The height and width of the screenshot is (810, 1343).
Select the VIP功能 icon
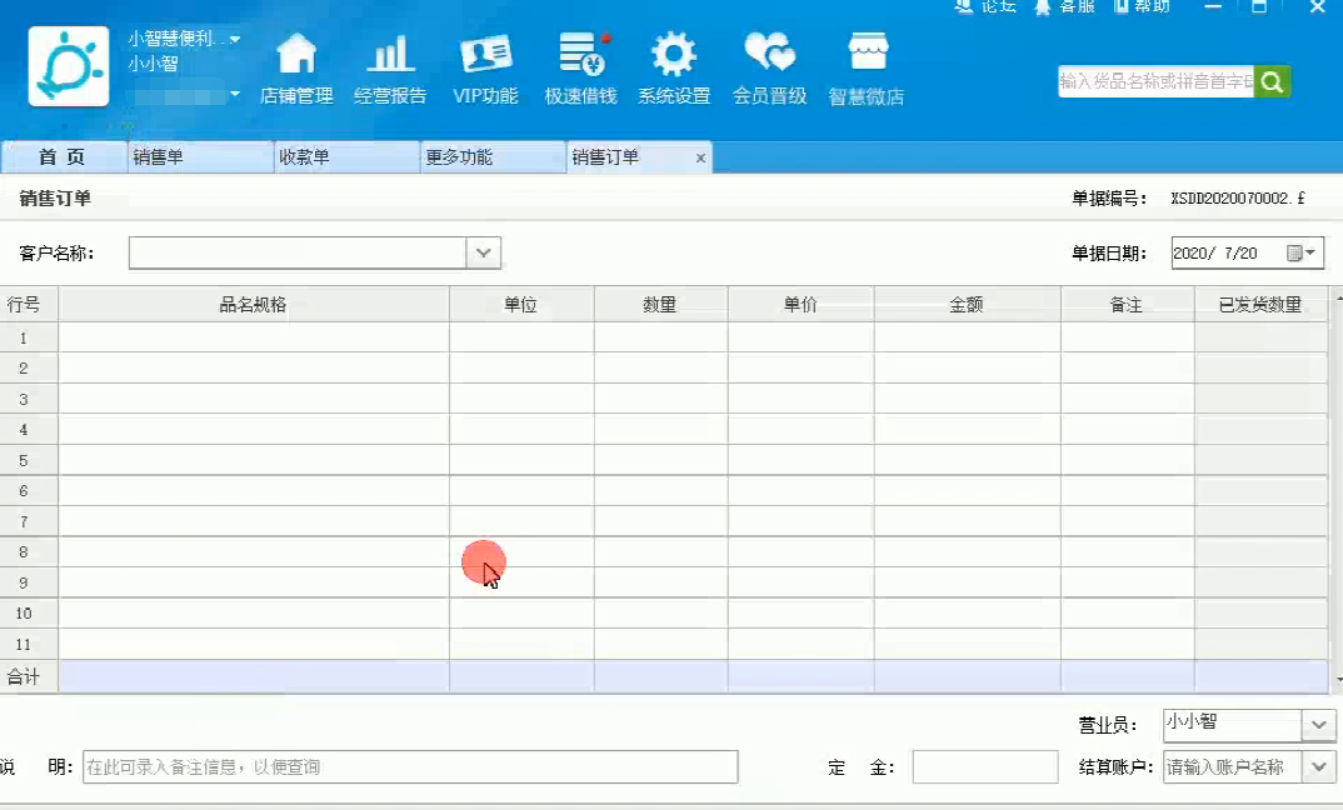pos(485,67)
